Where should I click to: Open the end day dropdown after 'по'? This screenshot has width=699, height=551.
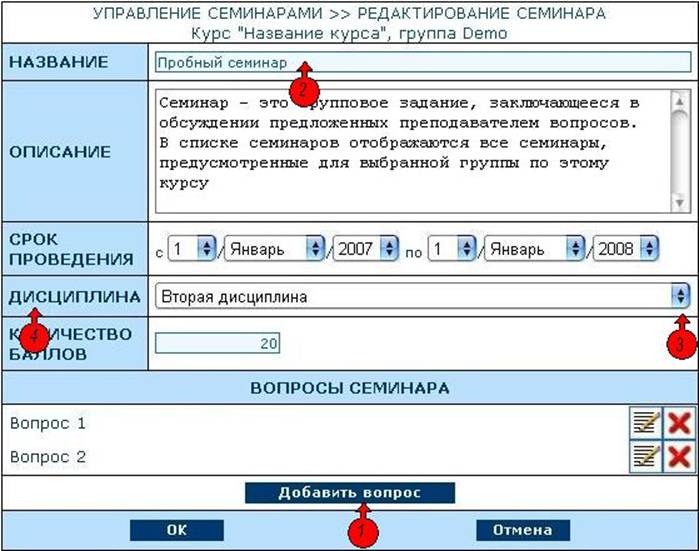[453, 249]
